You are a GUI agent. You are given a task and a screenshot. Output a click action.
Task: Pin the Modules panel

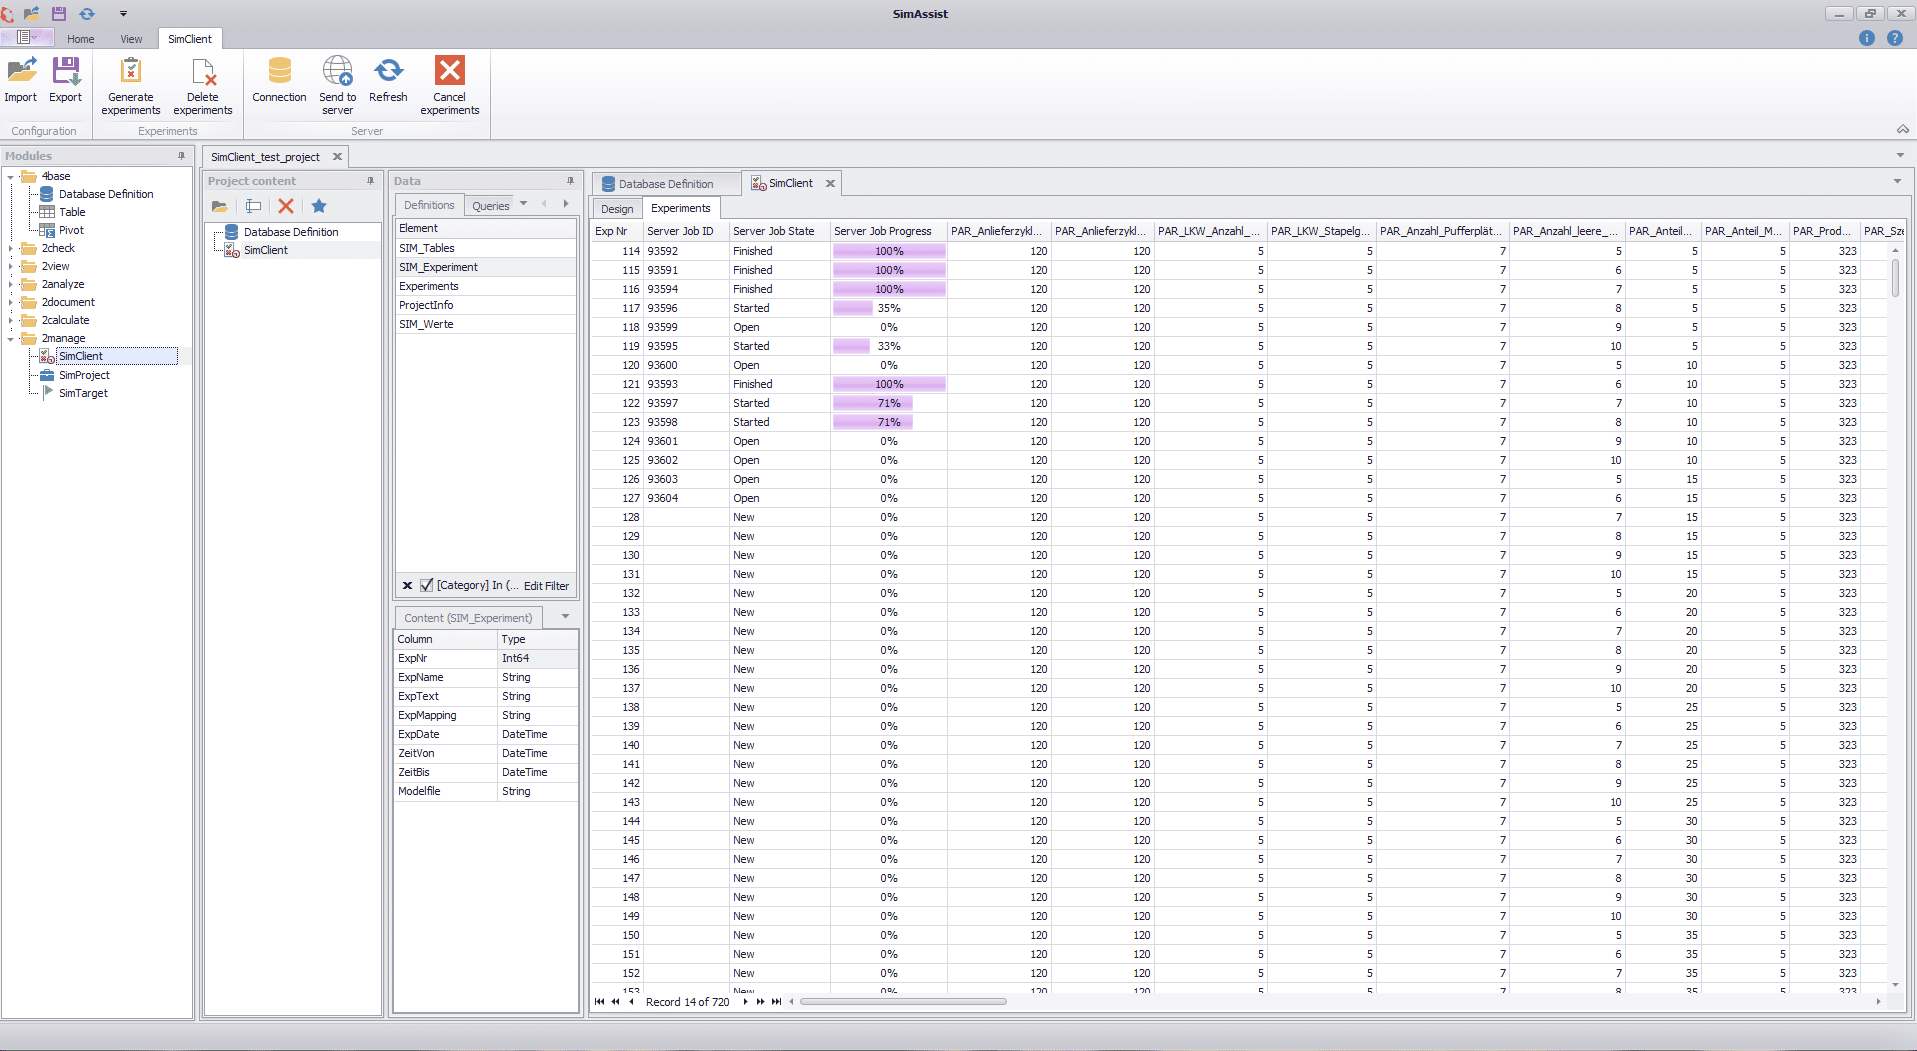(181, 156)
